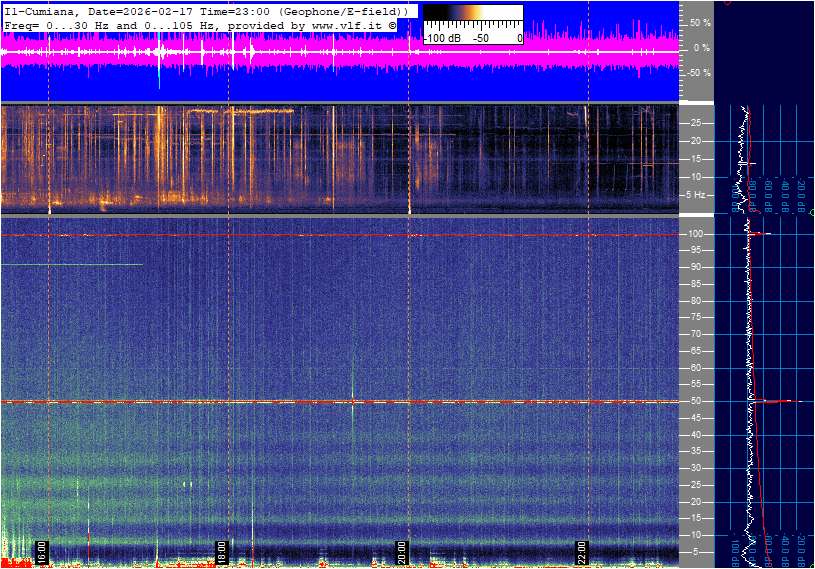Select the 20:00 time marker

[402, 552]
